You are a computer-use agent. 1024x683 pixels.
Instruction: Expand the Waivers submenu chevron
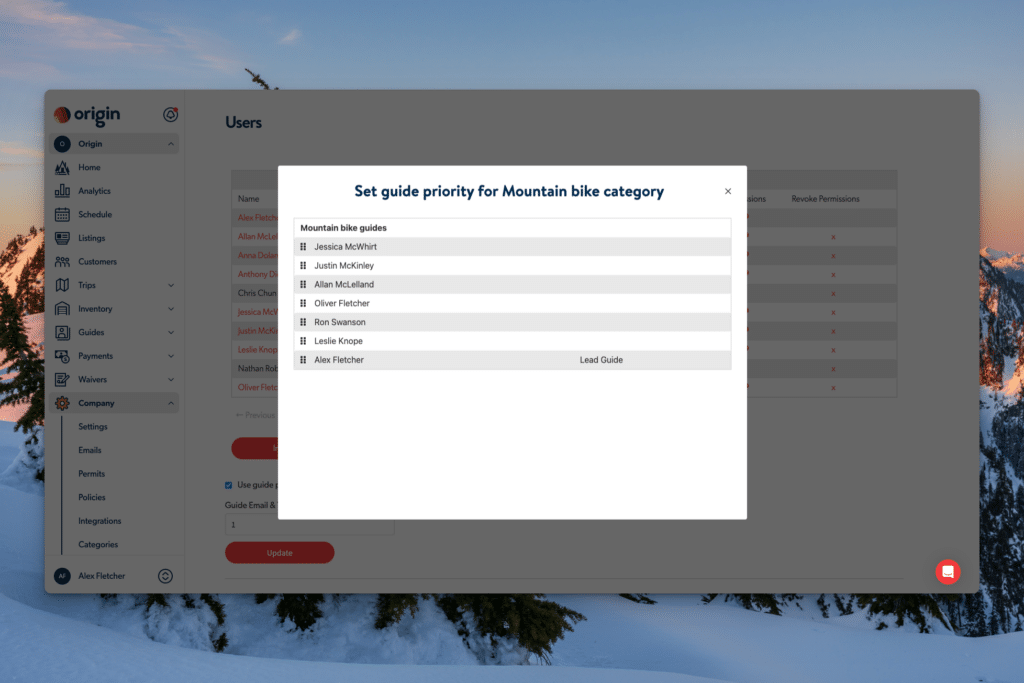tap(170, 379)
